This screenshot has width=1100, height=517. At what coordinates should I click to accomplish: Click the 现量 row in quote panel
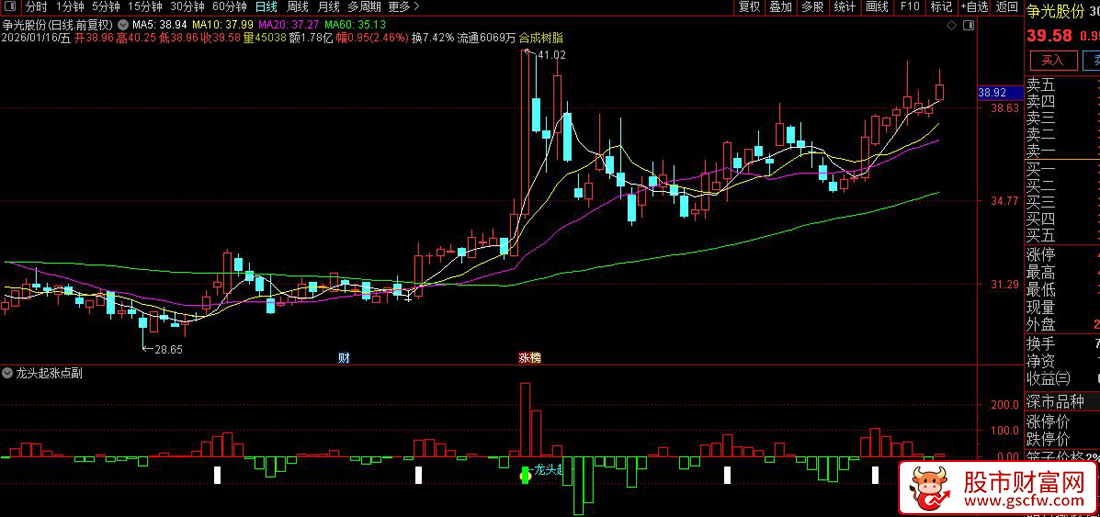click(x=1062, y=307)
